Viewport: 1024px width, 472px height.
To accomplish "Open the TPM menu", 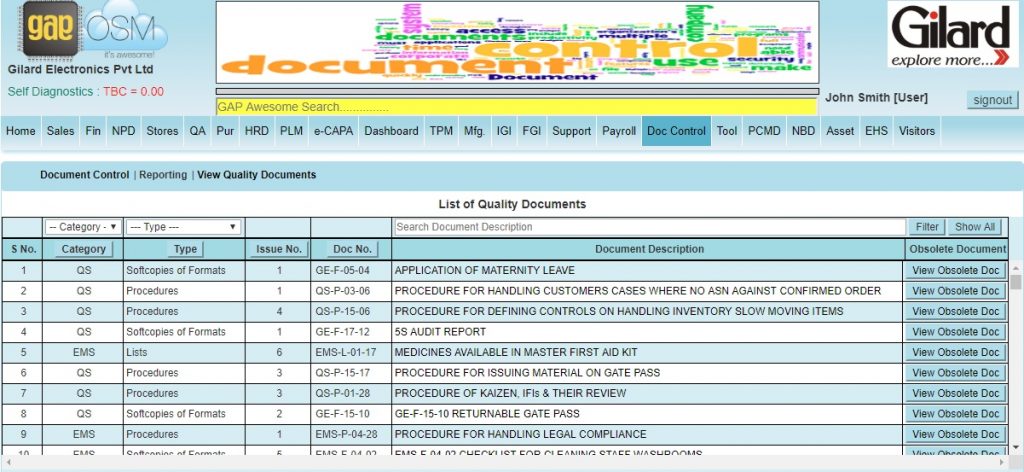I will [441, 131].
